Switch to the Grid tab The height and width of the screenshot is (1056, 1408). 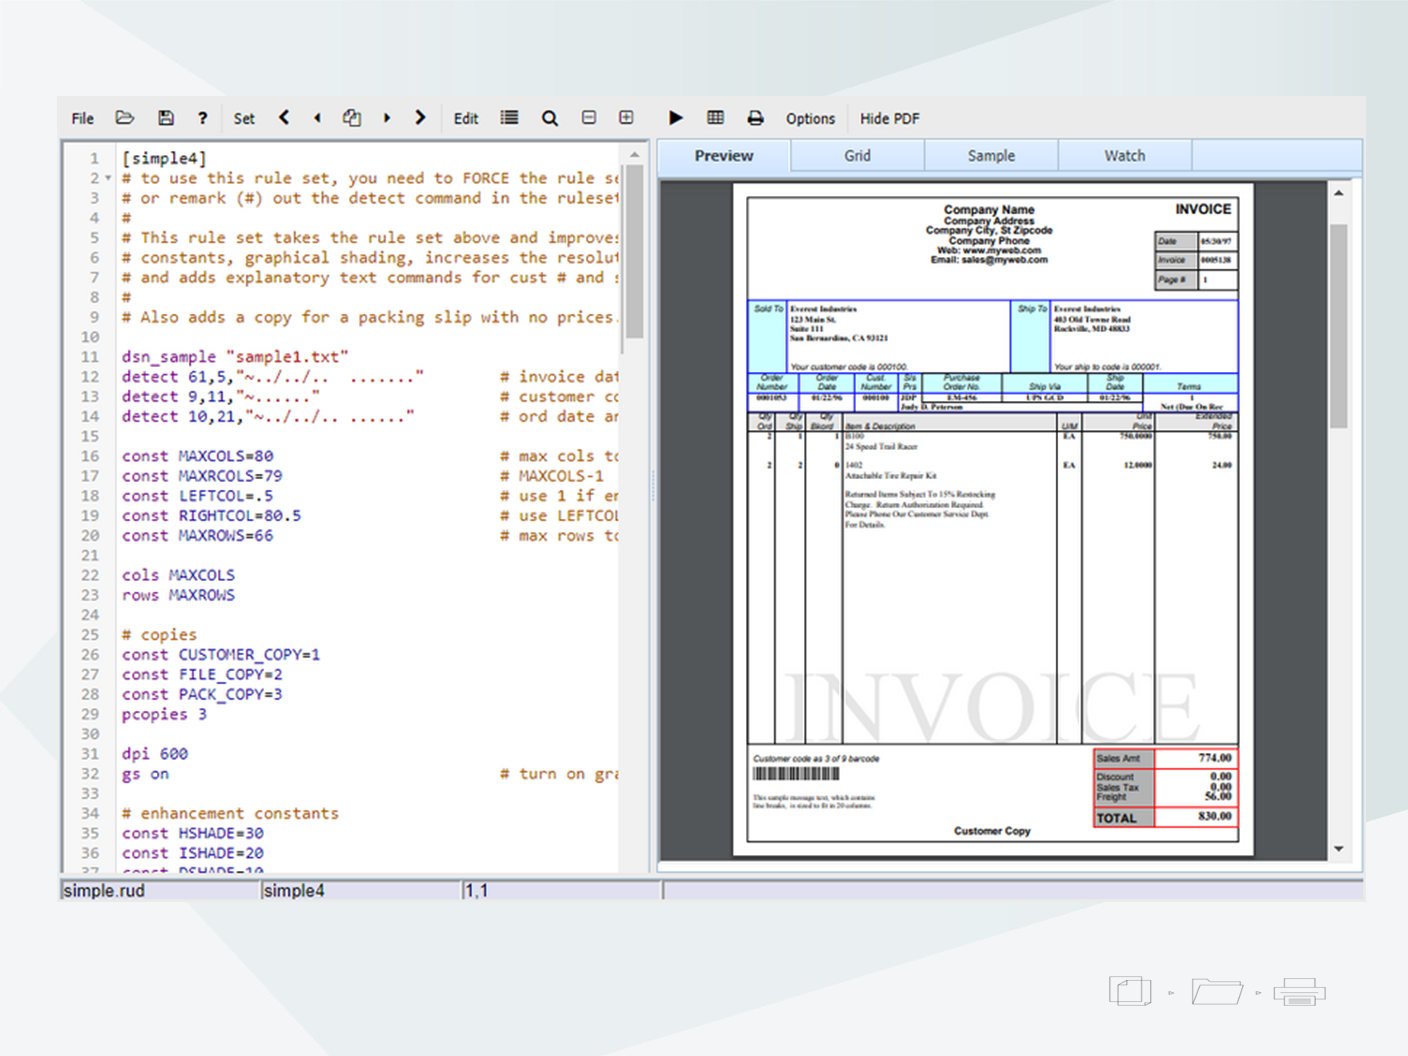(x=857, y=156)
